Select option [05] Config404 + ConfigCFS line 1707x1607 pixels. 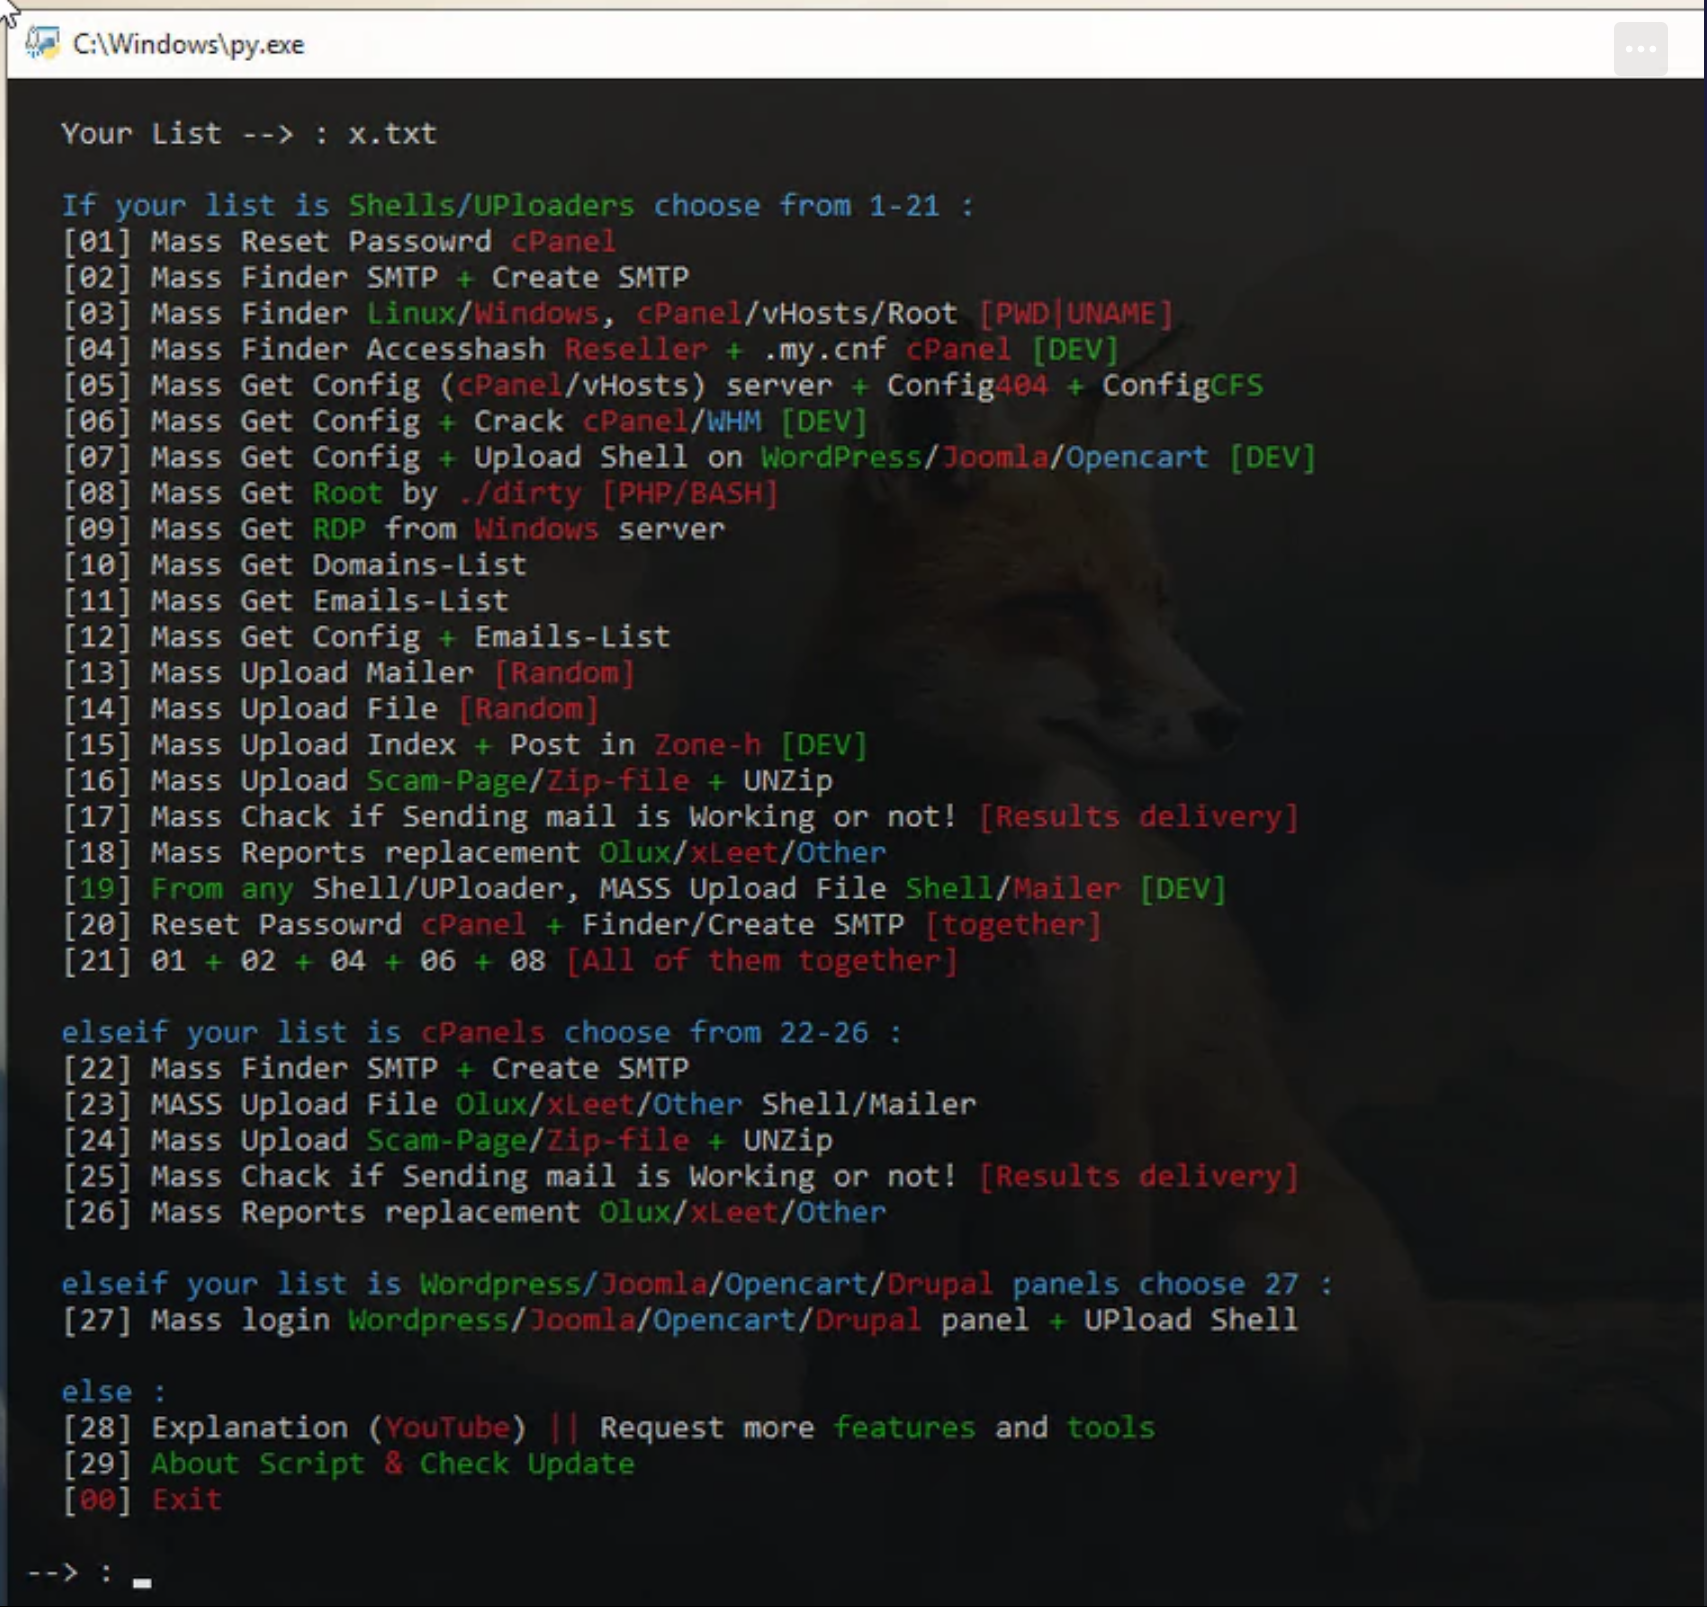(662, 385)
